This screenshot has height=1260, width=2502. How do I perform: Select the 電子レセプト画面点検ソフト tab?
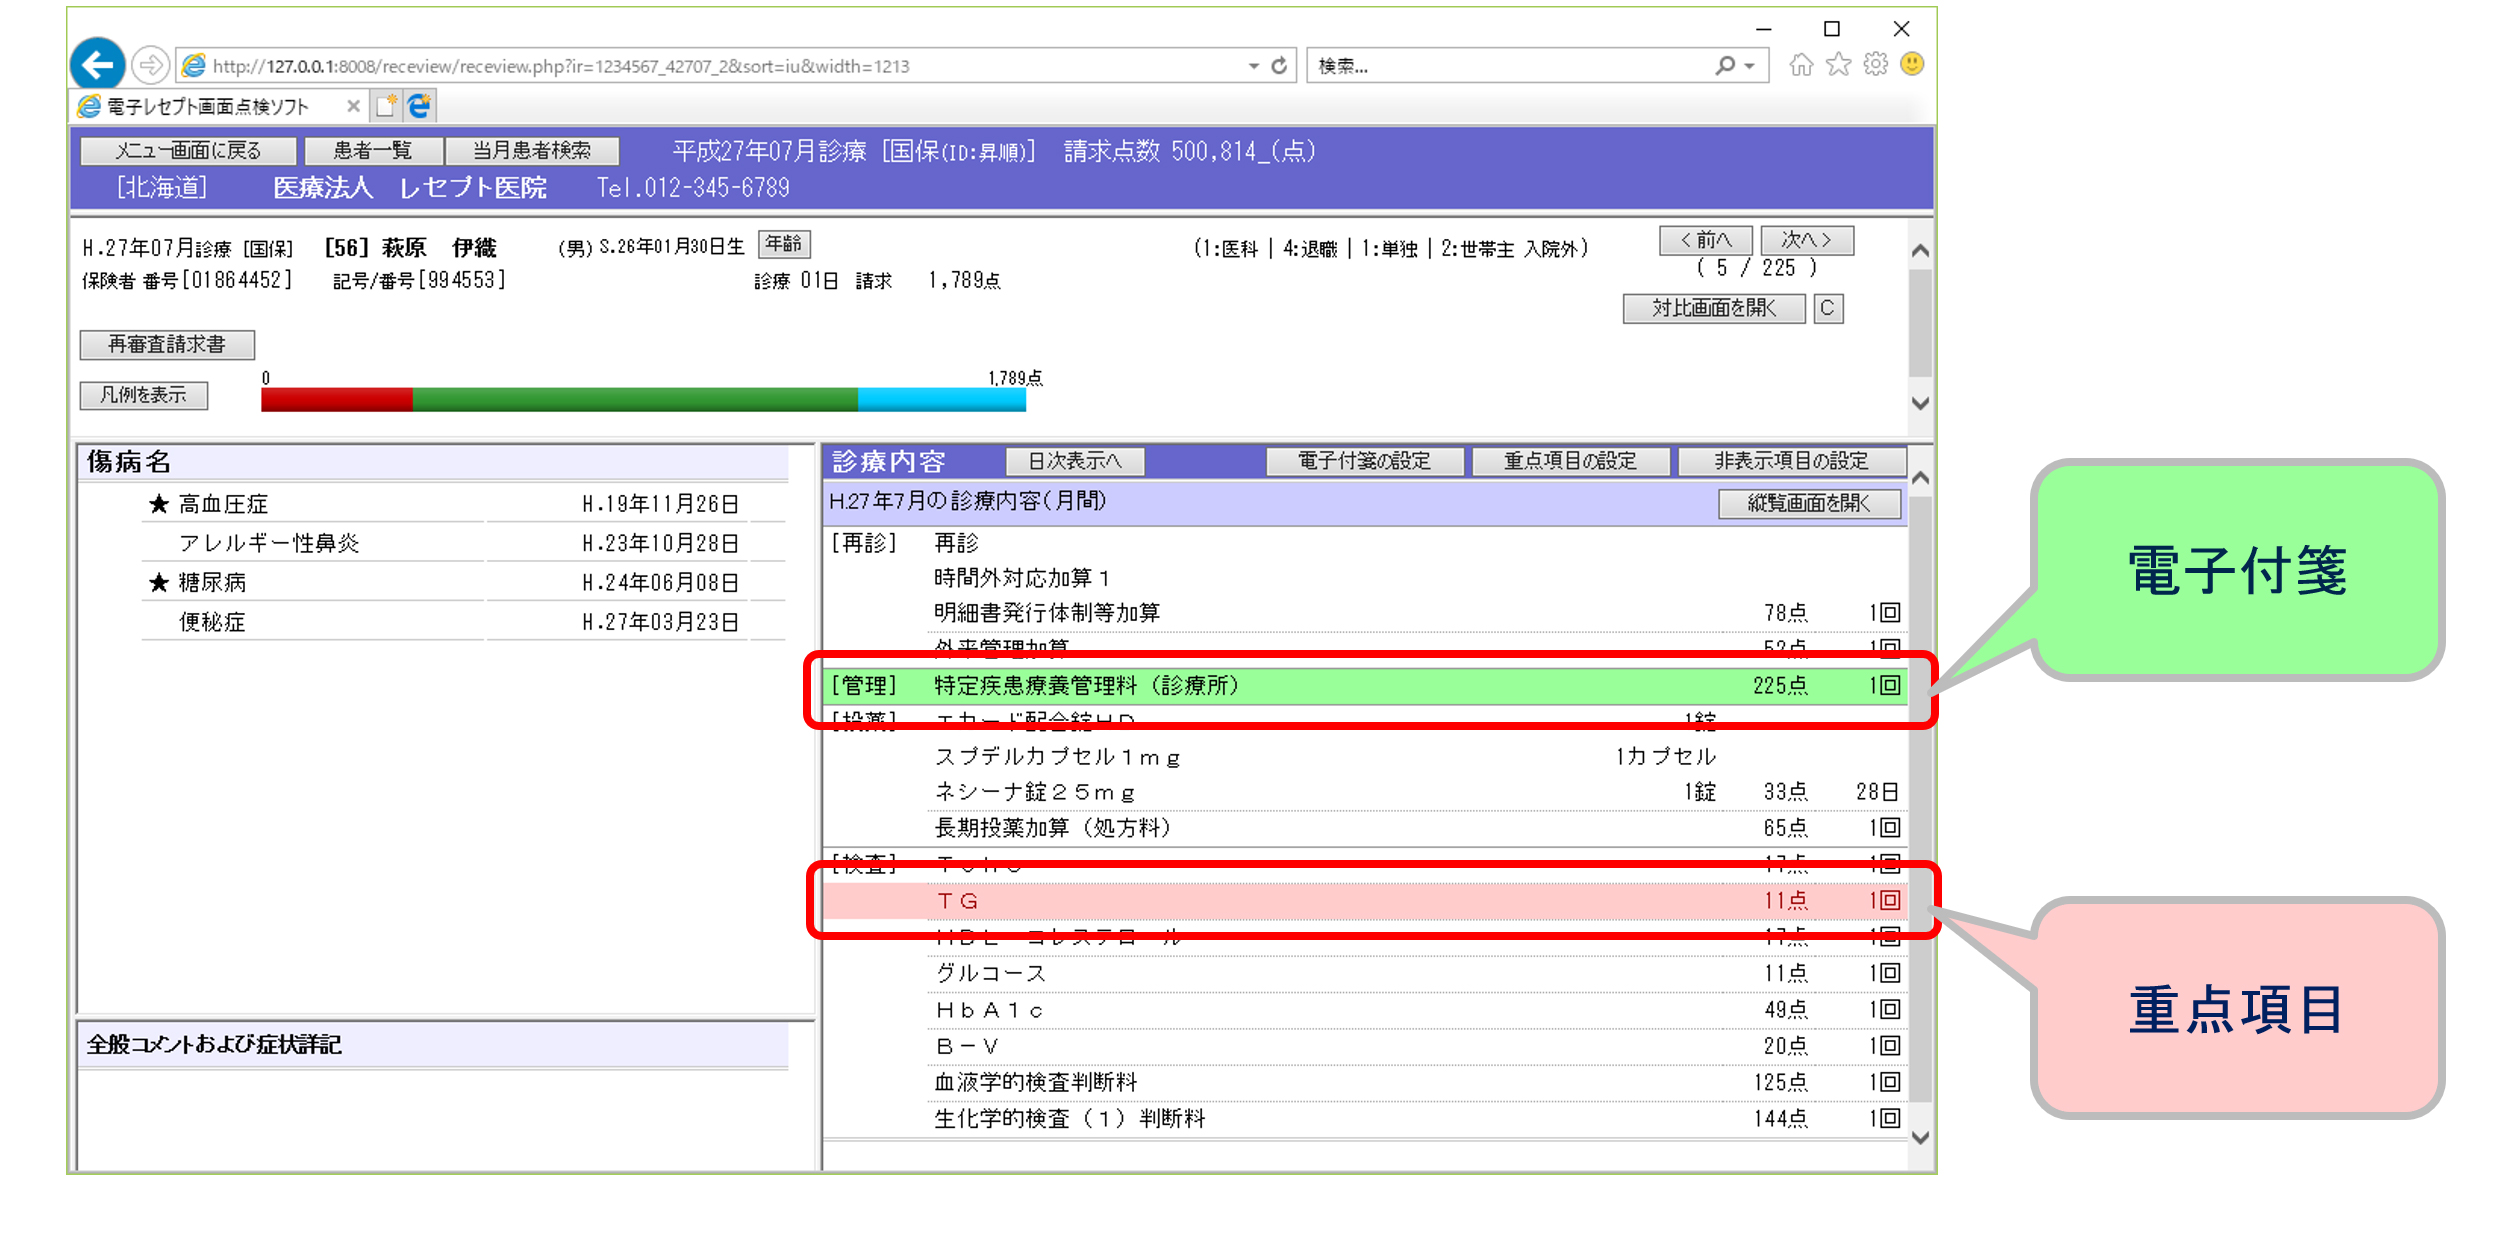(220, 106)
